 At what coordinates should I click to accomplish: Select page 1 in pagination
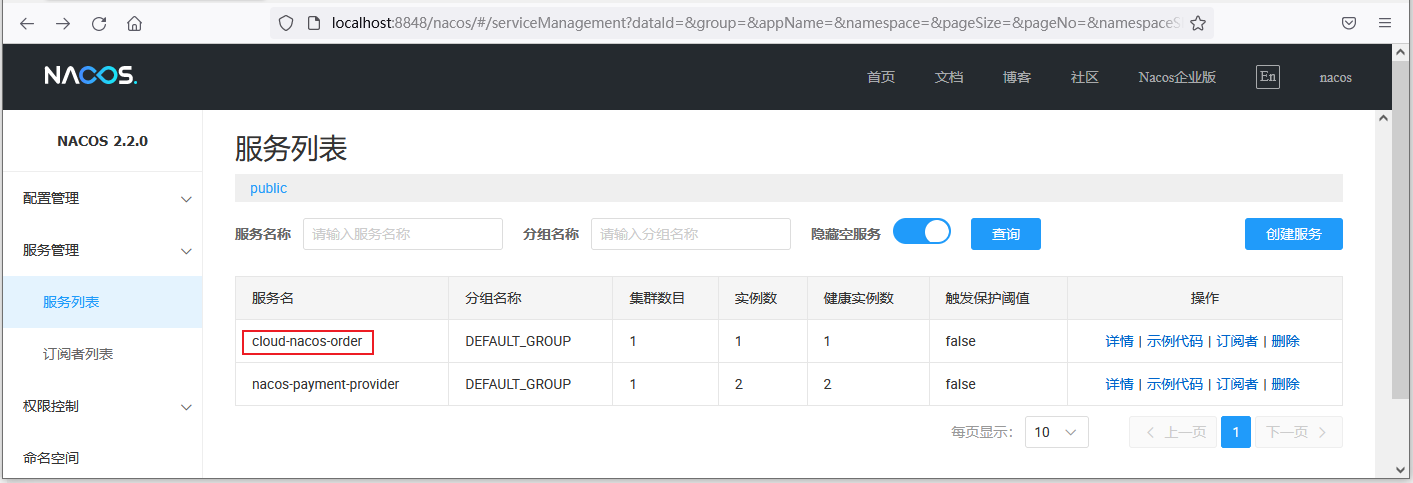pos(1236,432)
